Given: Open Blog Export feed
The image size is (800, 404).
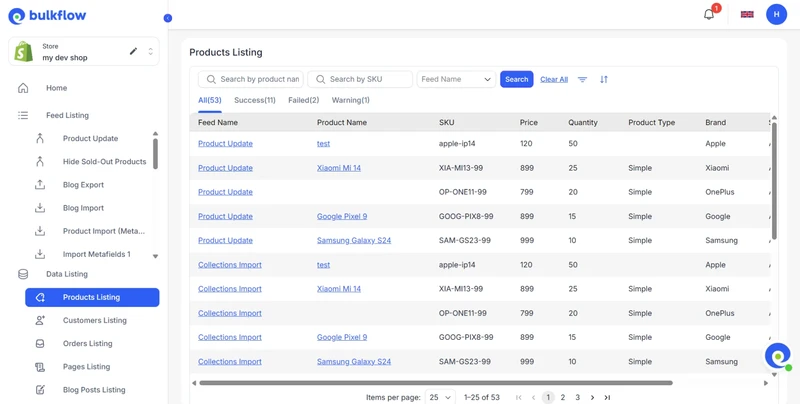Looking at the screenshot, I should tap(83, 185).
